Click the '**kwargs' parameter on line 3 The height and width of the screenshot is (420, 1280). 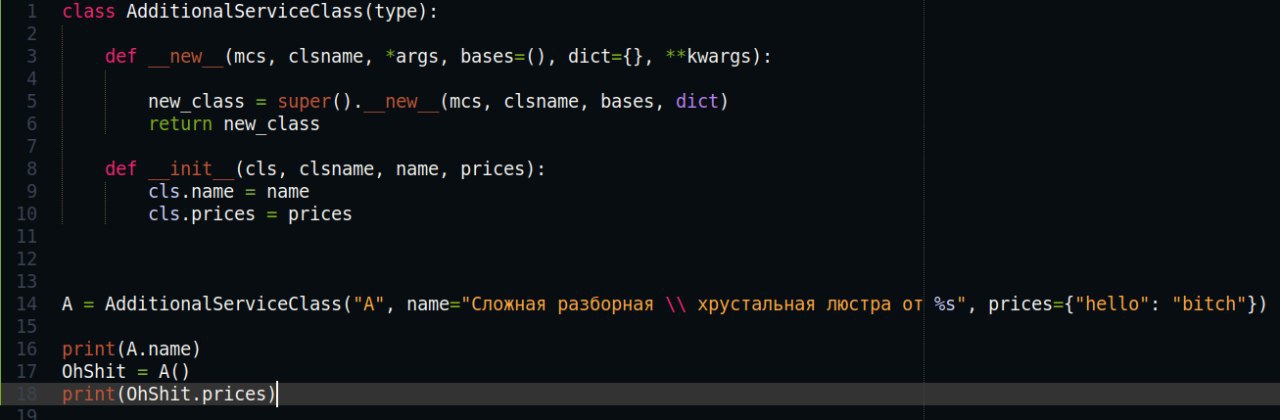[708, 57]
